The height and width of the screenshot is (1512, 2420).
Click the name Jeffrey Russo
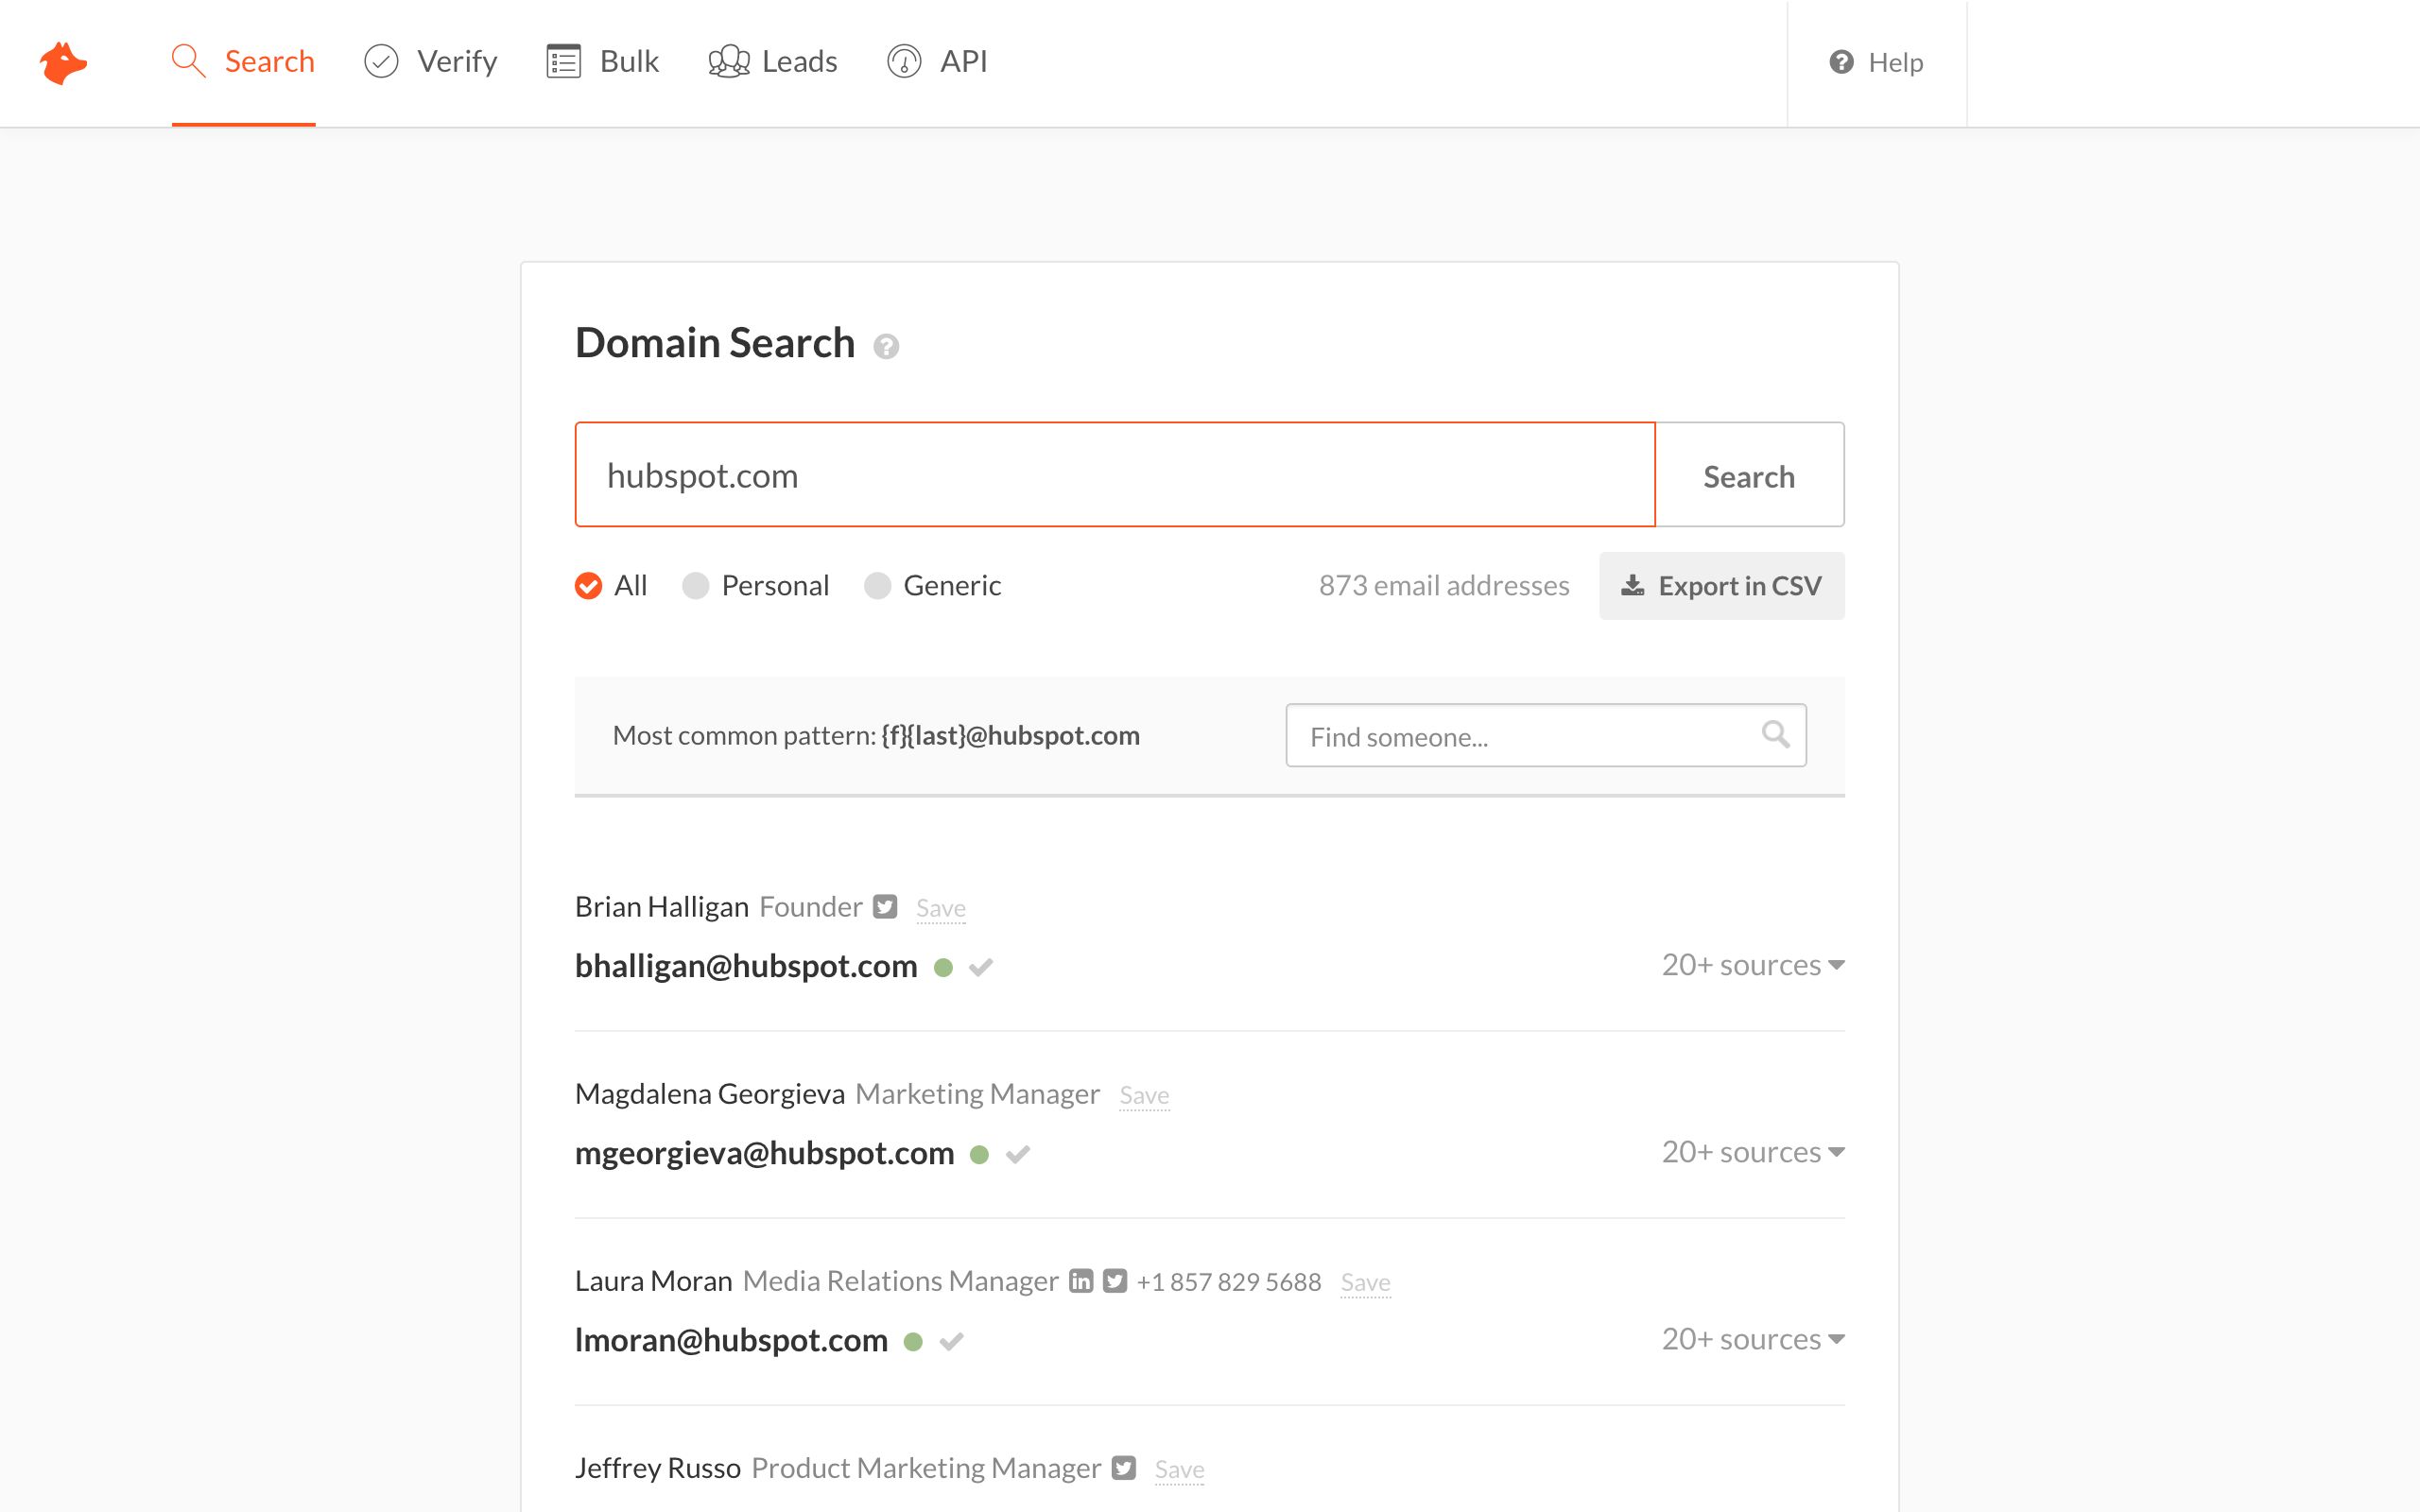click(x=658, y=1467)
